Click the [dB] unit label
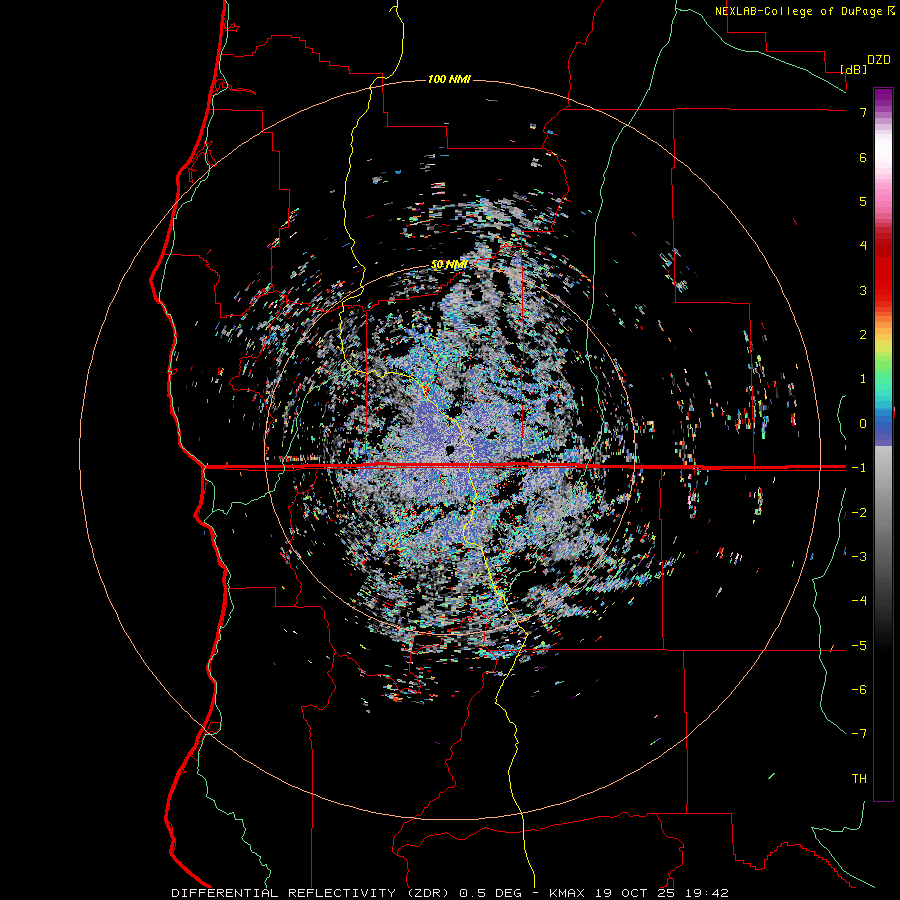Viewport: 900px width, 900px height. tap(854, 70)
